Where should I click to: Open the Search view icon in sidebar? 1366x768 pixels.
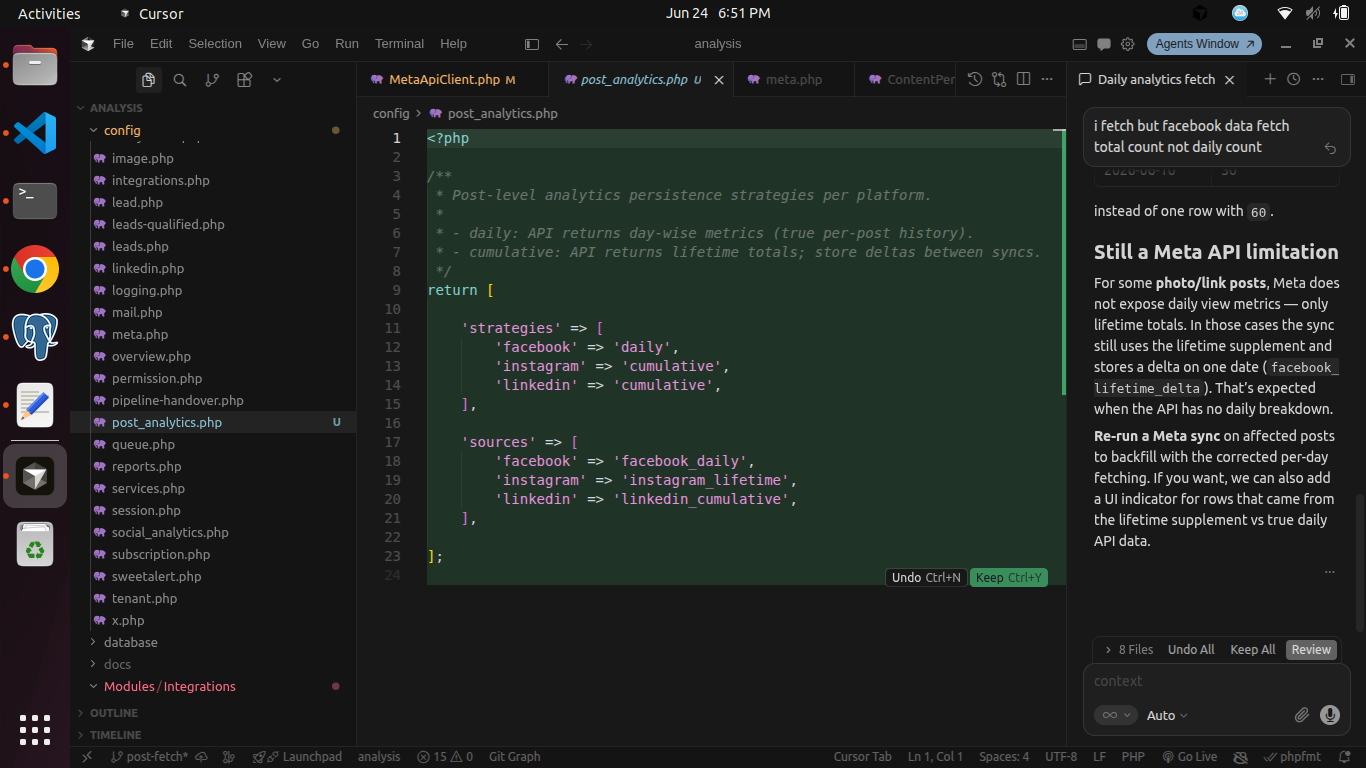[x=180, y=80]
